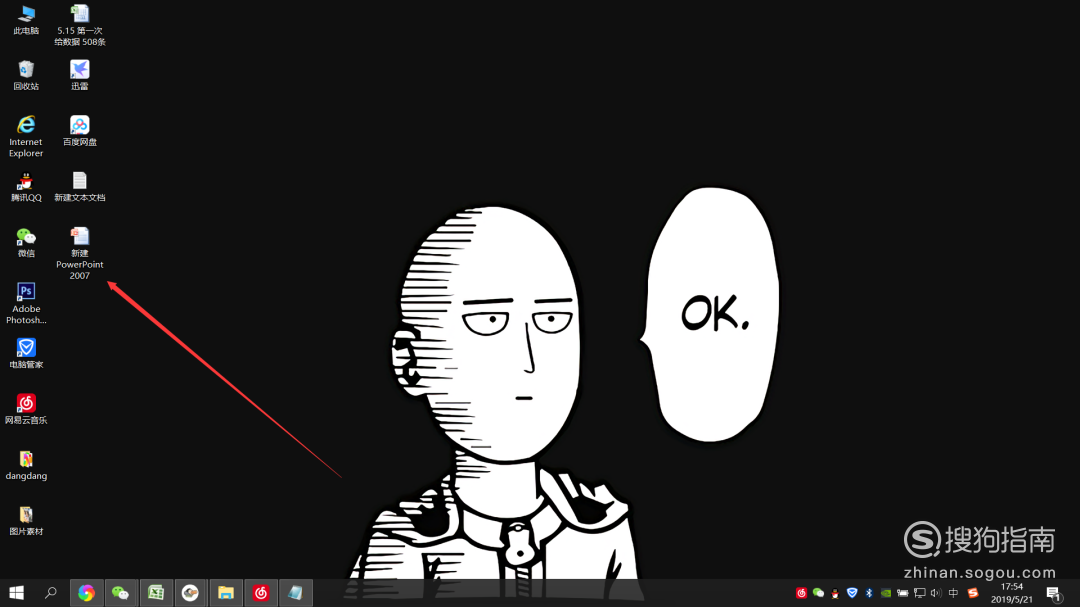Switch to NetEase Cloud Music in taskbar
The width and height of the screenshot is (1080, 607).
click(x=260, y=593)
